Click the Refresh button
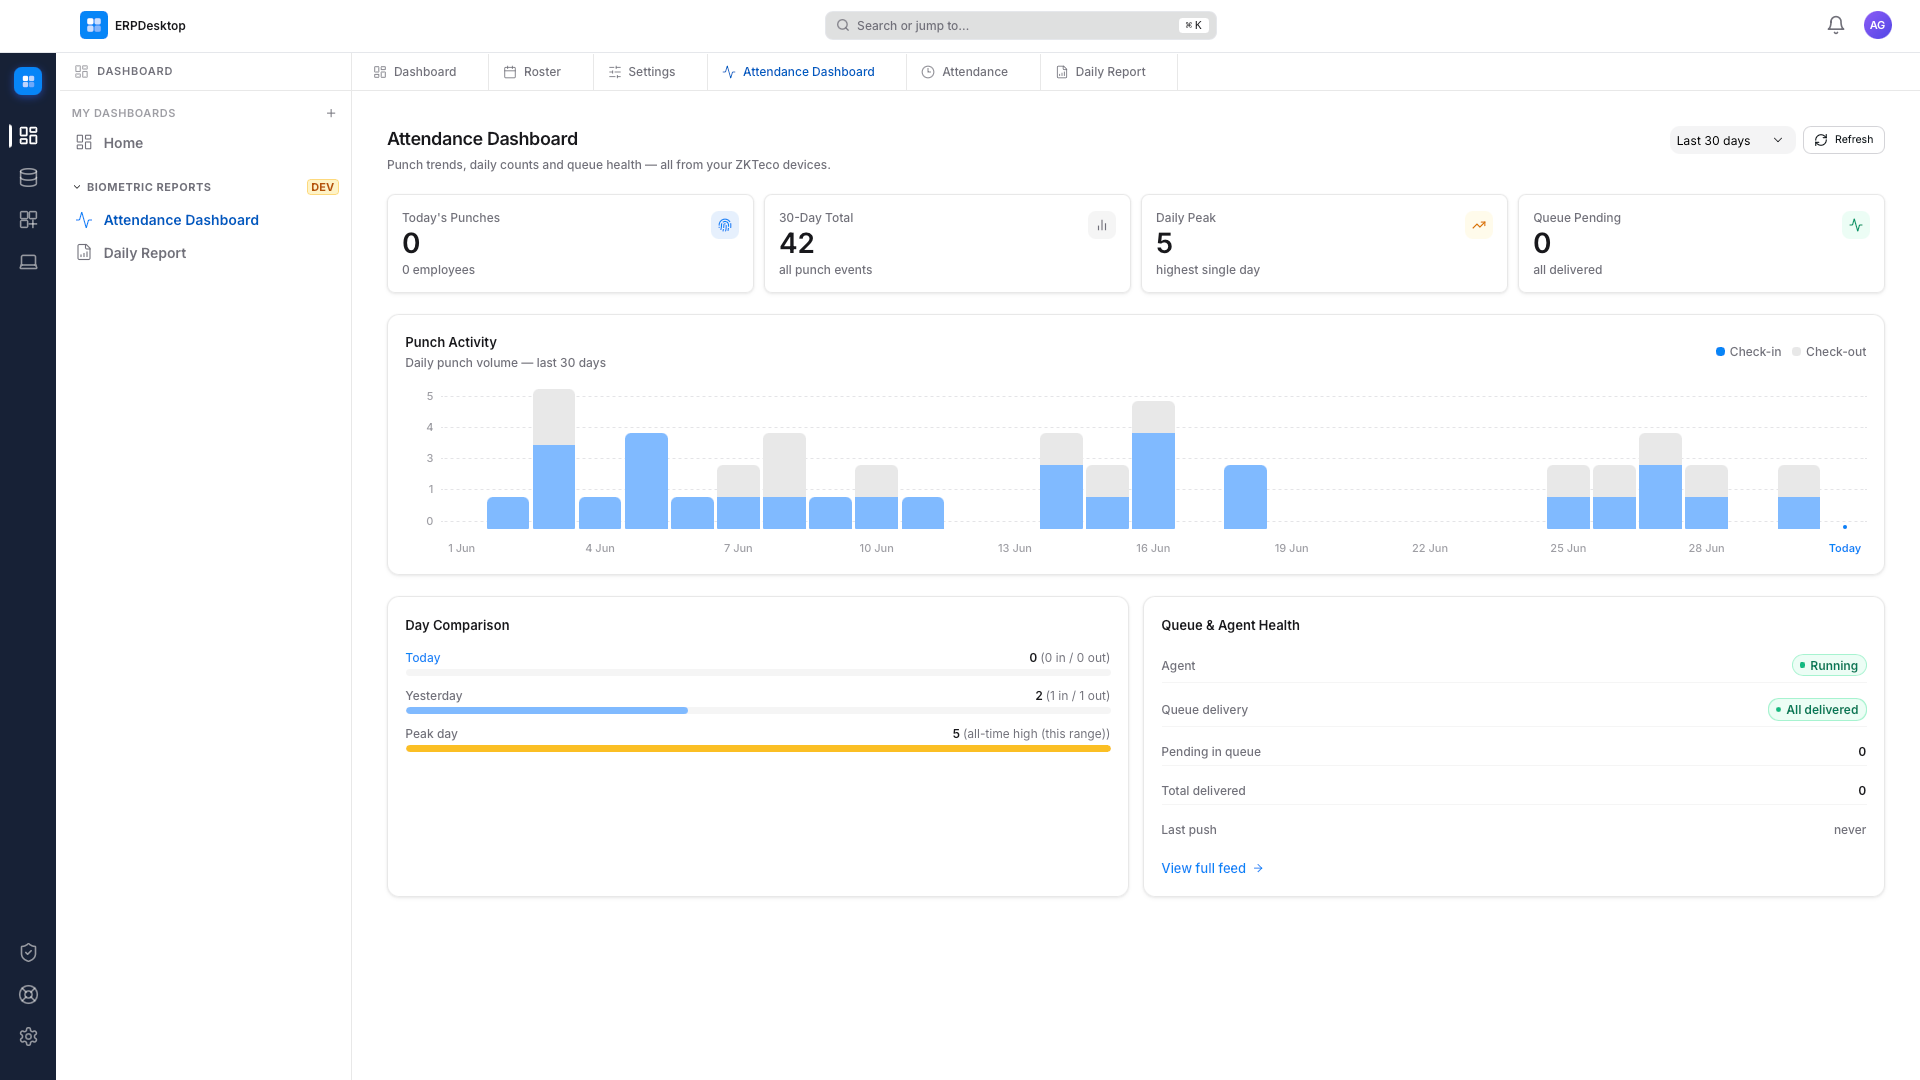The width and height of the screenshot is (1920, 1080). pyautogui.click(x=1843, y=140)
